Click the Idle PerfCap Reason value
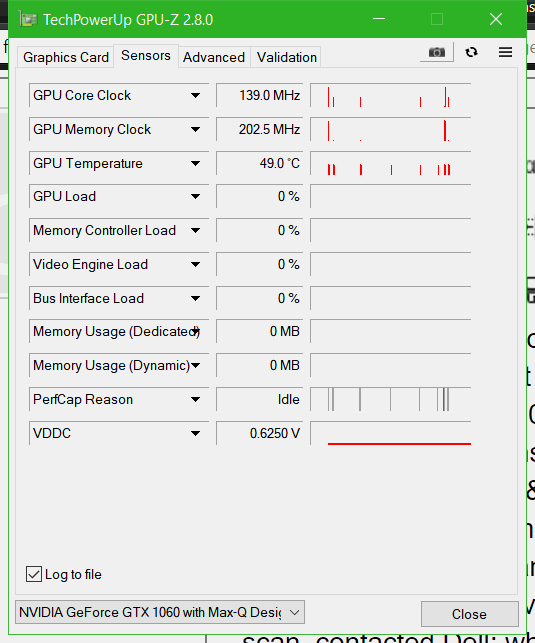The width and height of the screenshot is (535, 643). click(260, 399)
